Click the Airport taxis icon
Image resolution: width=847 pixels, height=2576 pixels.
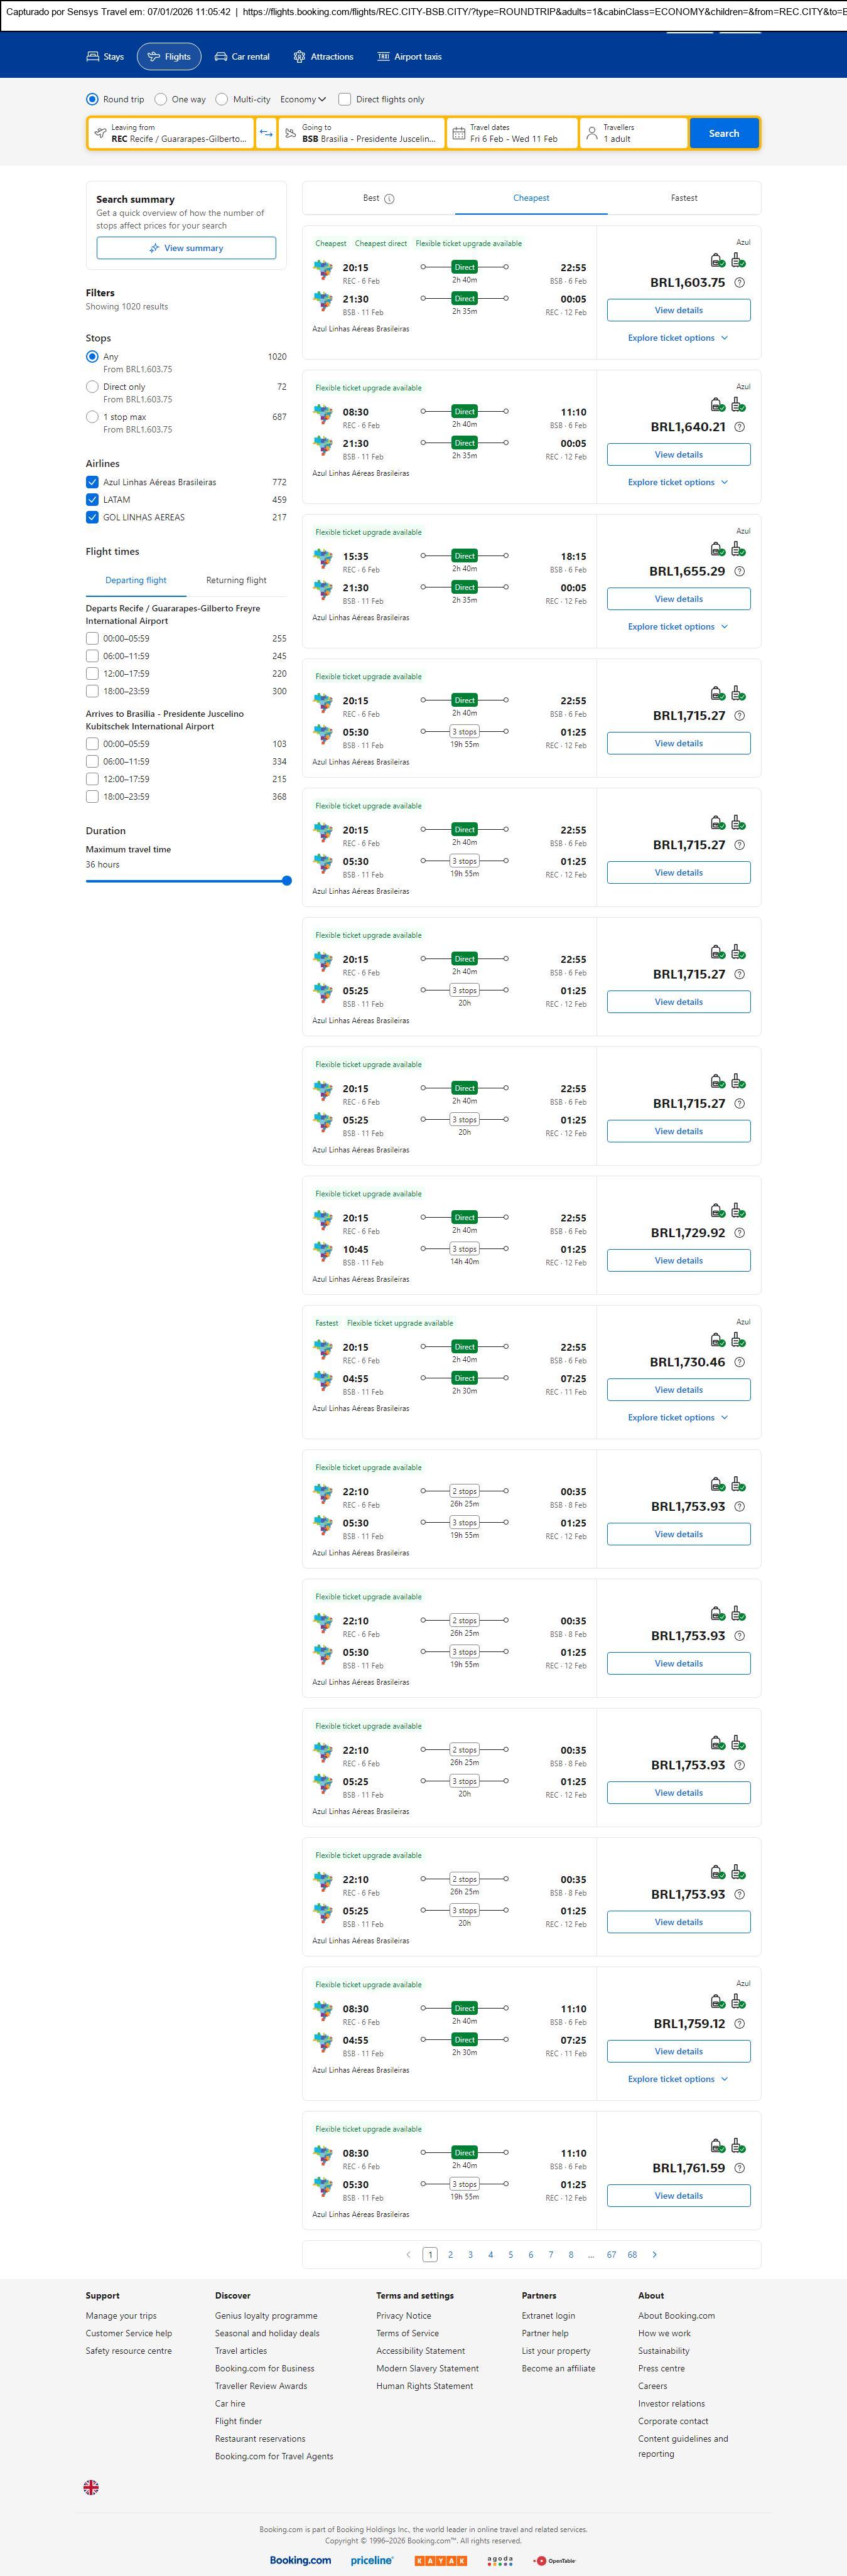383,57
